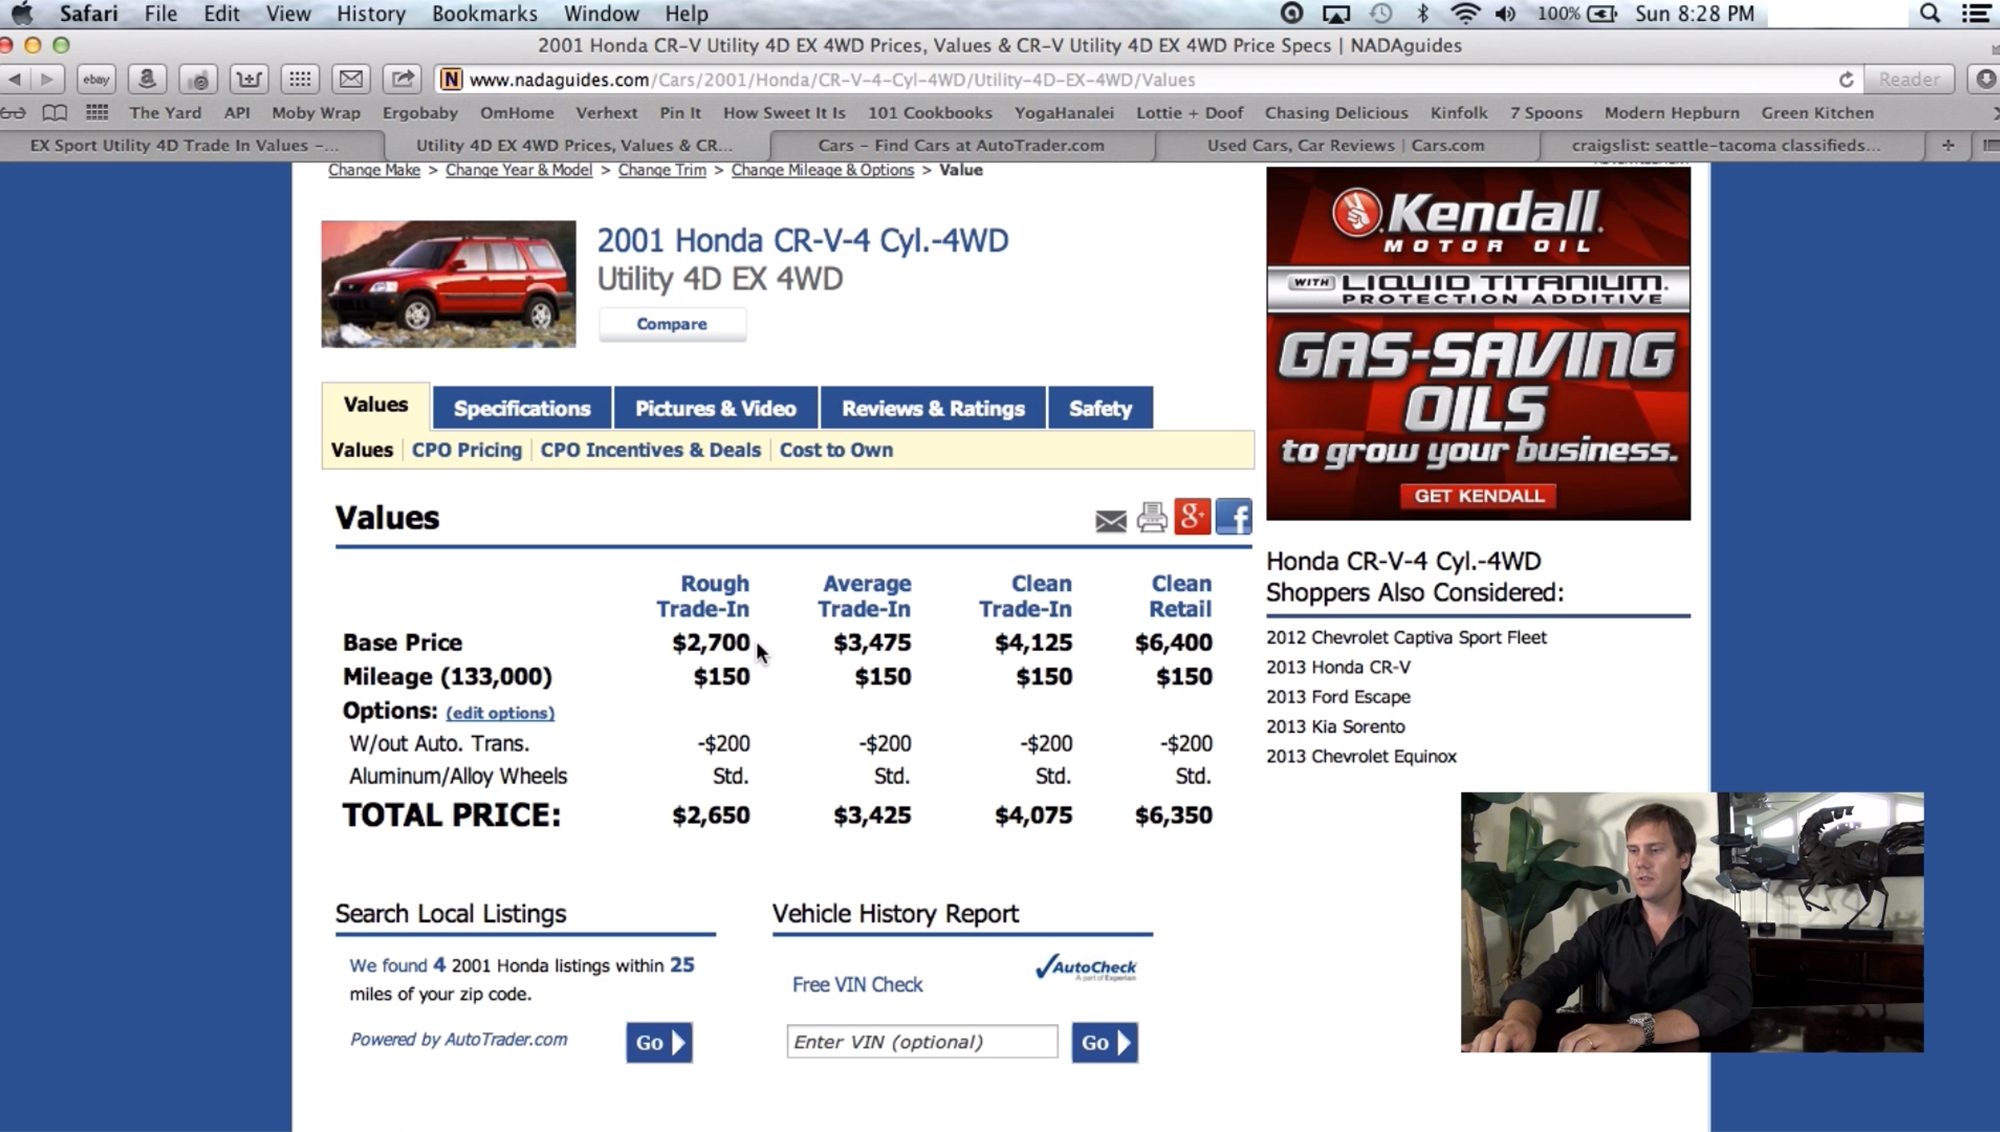2000x1132 pixels.
Task: Click the Mail envelope toolbar icon
Action: (351, 79)
